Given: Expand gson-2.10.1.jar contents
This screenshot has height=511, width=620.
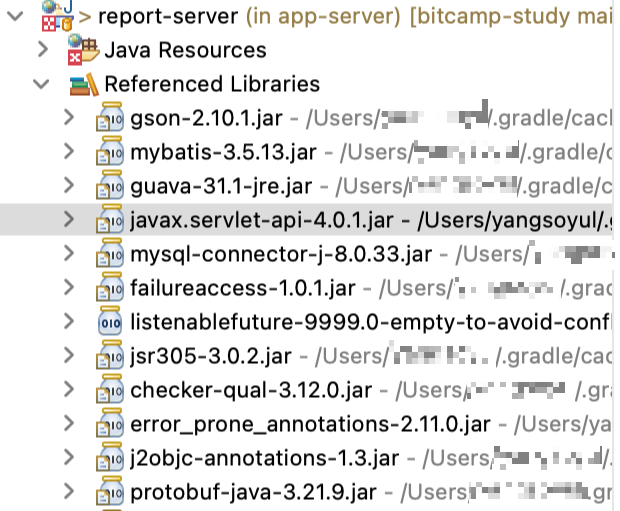Looking at the screenshot, I should click(69, 117).
